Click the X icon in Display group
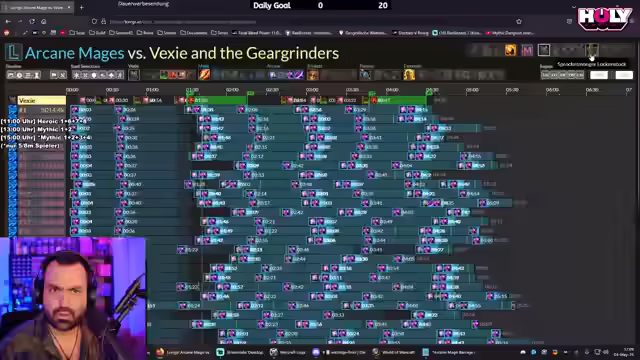The height and width of the screenshot is (360, 640). tap(62, 75)
